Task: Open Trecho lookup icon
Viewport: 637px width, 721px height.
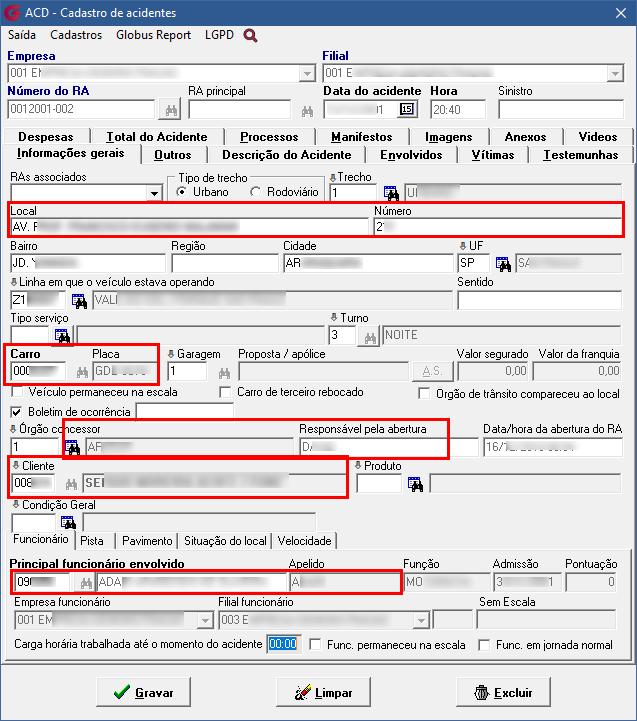Action: coord(391,193)
